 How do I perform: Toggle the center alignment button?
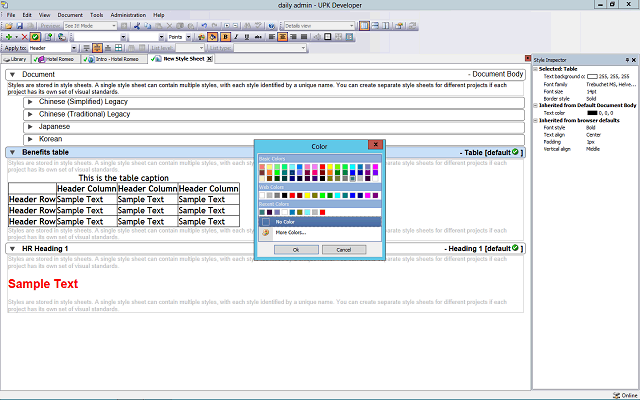pos(282,37)
